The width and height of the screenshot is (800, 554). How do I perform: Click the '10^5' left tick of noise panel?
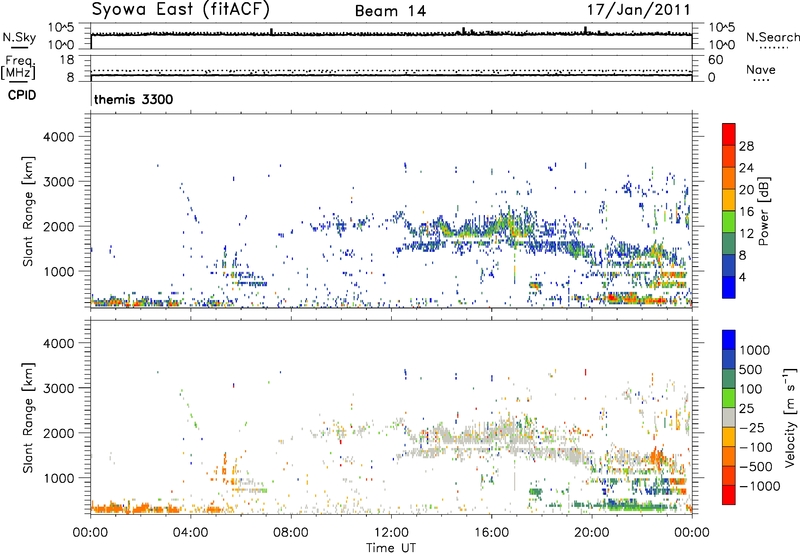click(61, 28)
